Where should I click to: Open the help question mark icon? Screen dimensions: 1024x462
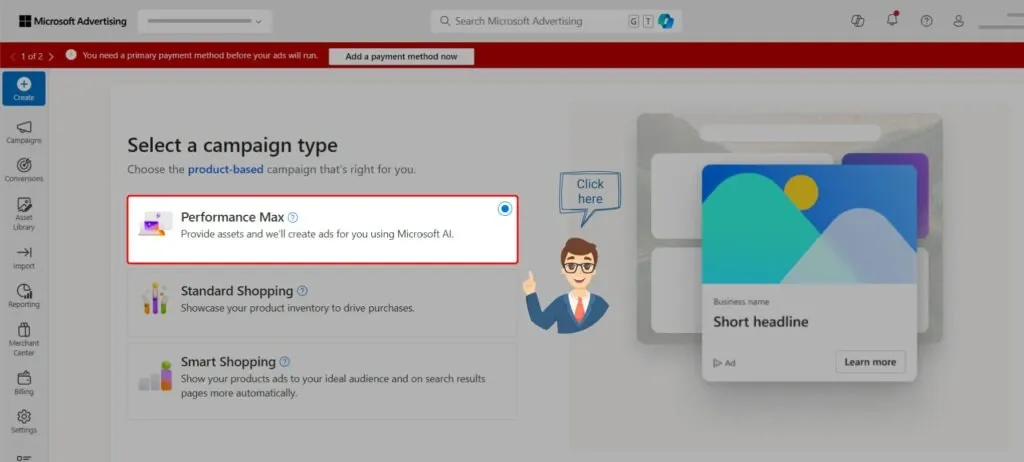click(926, 21)
